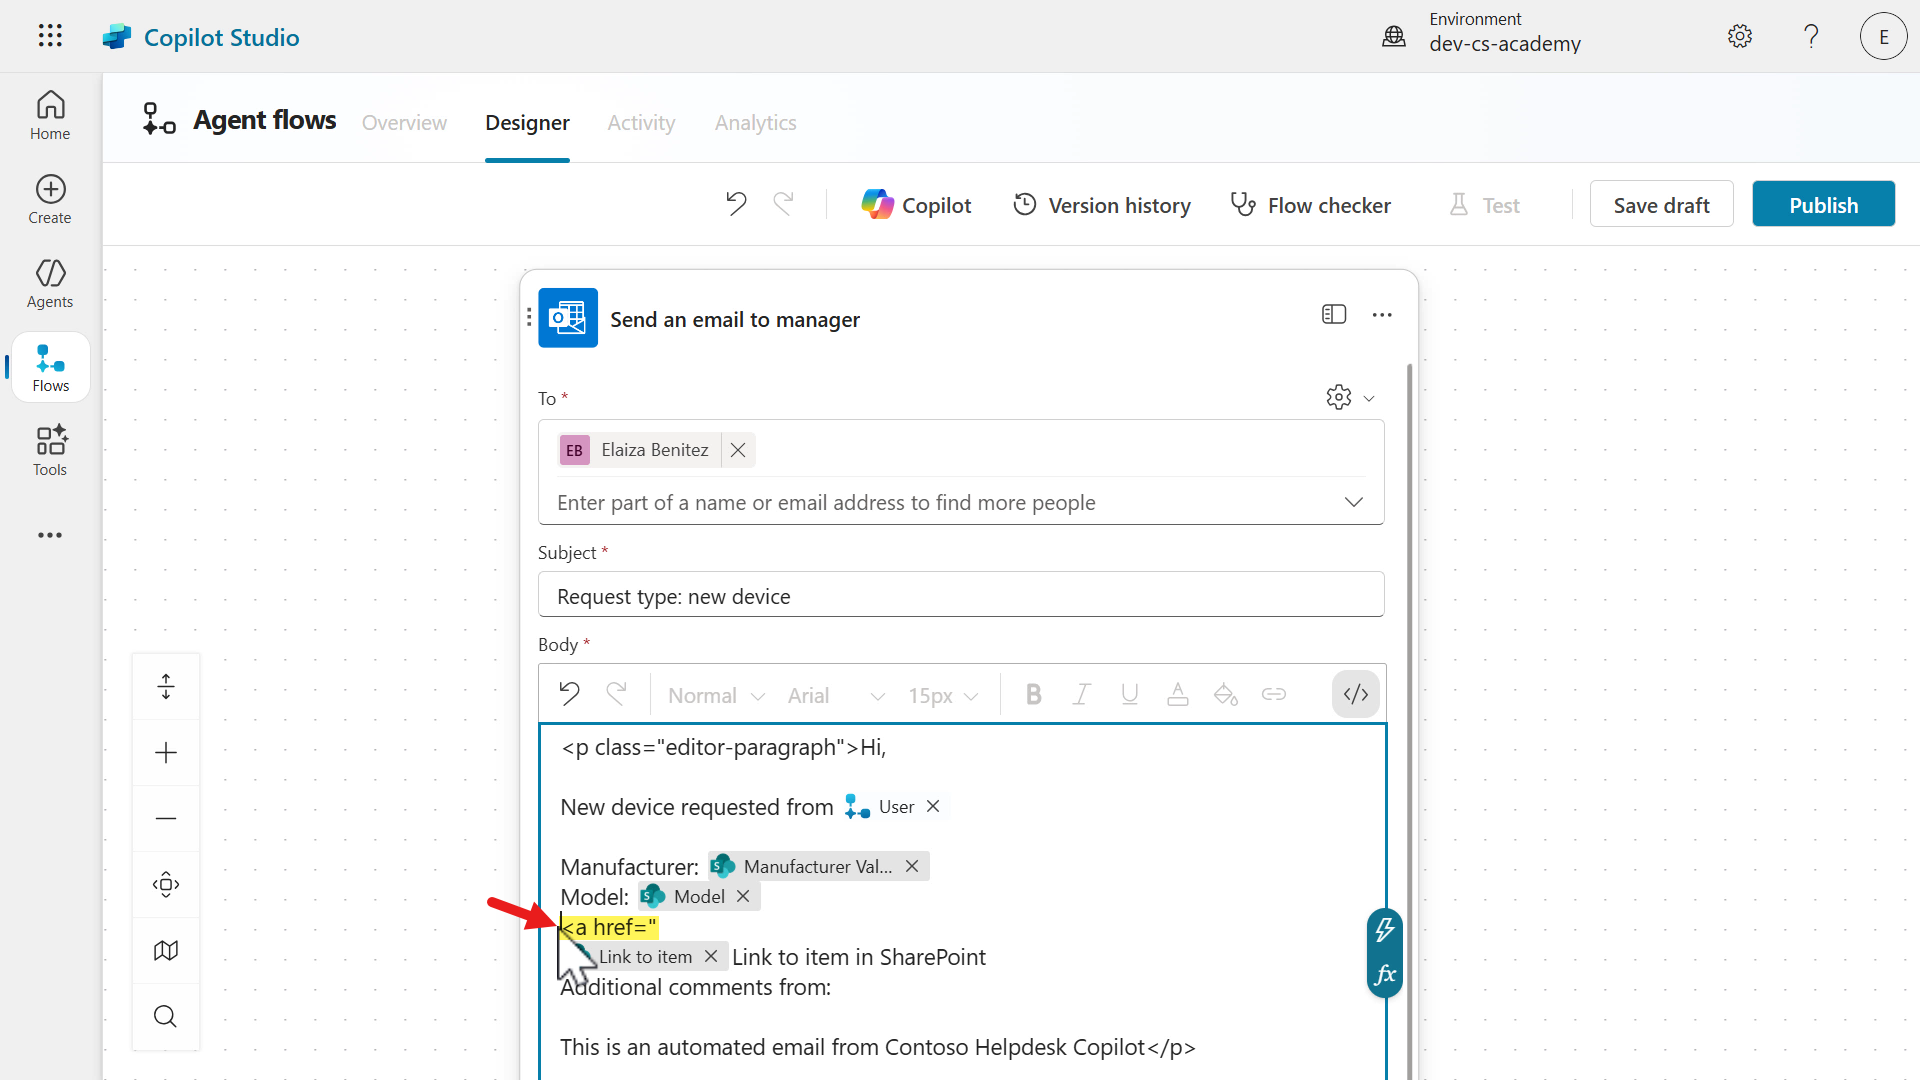Open the app launcher waffle icon
This screenshot has height=1080, width=1920.
click(x=50, y=36)
